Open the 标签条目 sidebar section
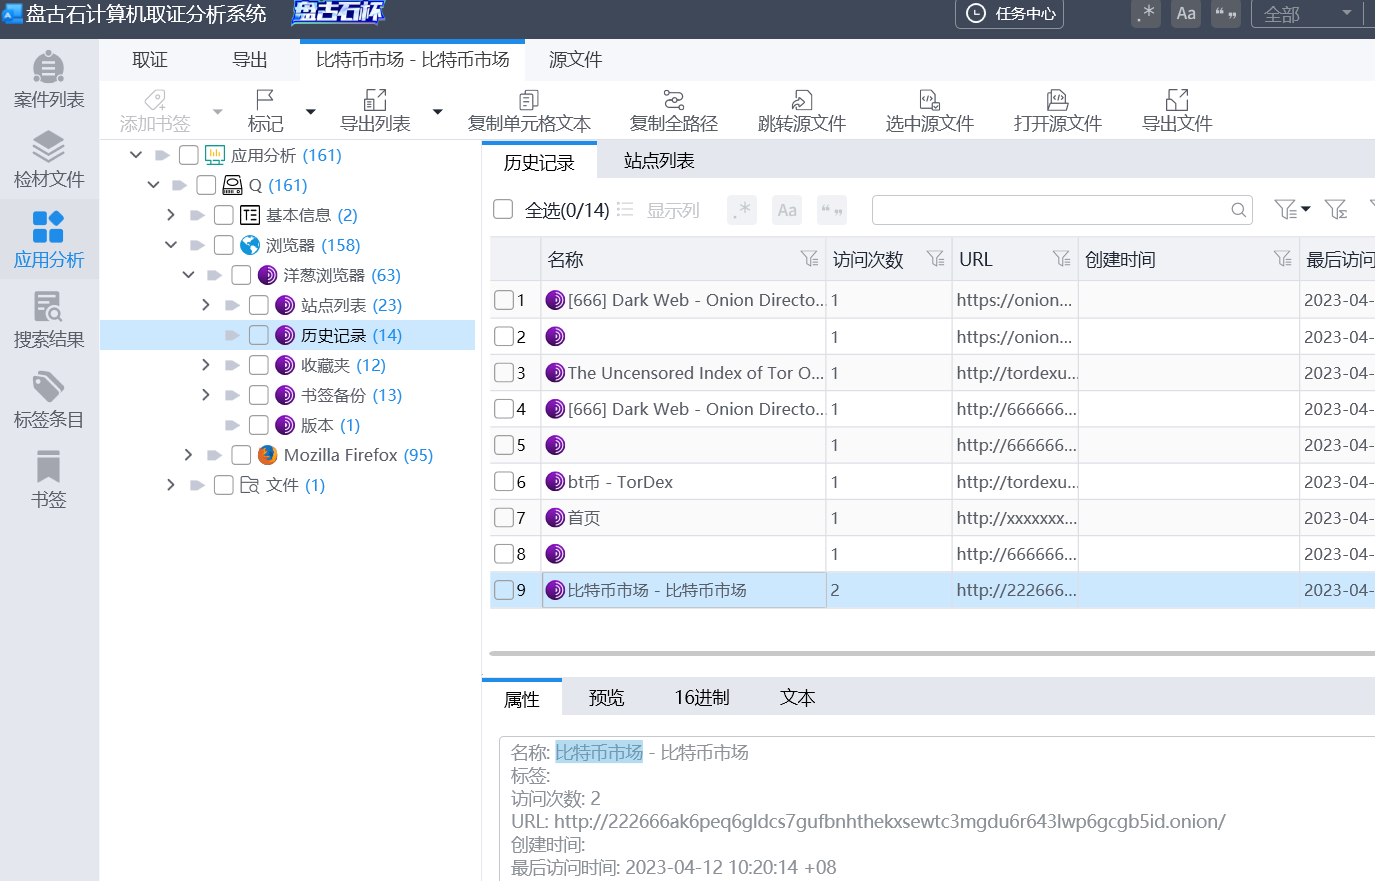 (49, 400)
